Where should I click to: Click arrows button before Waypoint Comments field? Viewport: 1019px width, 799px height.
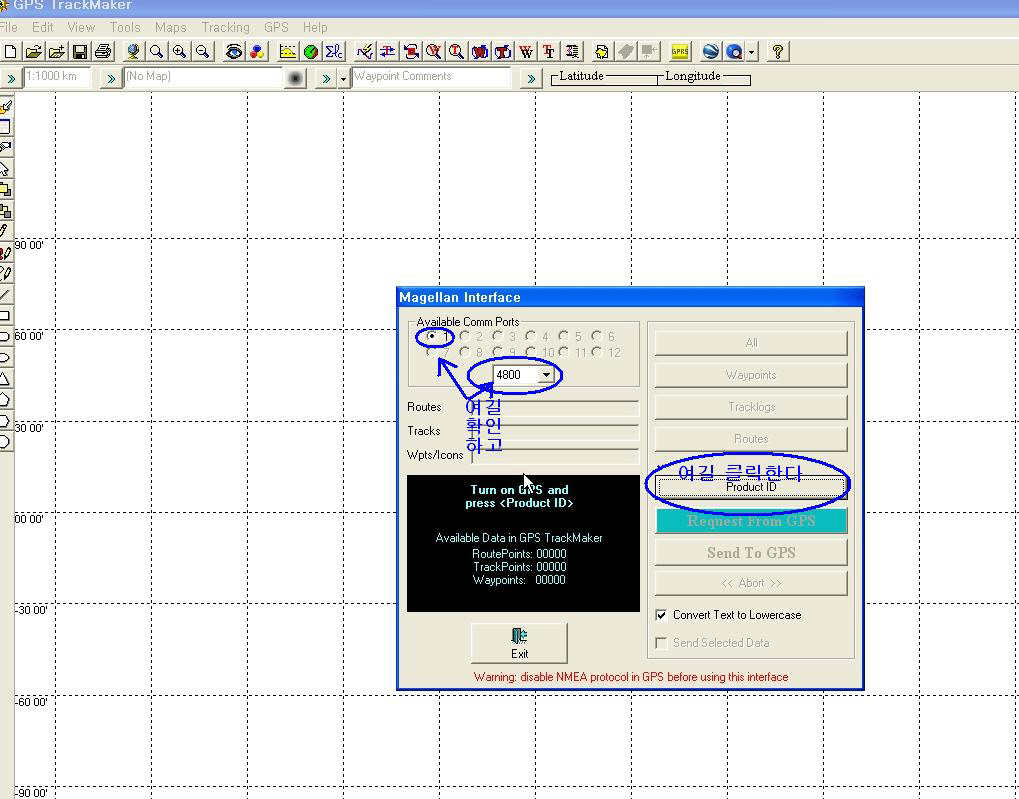coord(326,79)
